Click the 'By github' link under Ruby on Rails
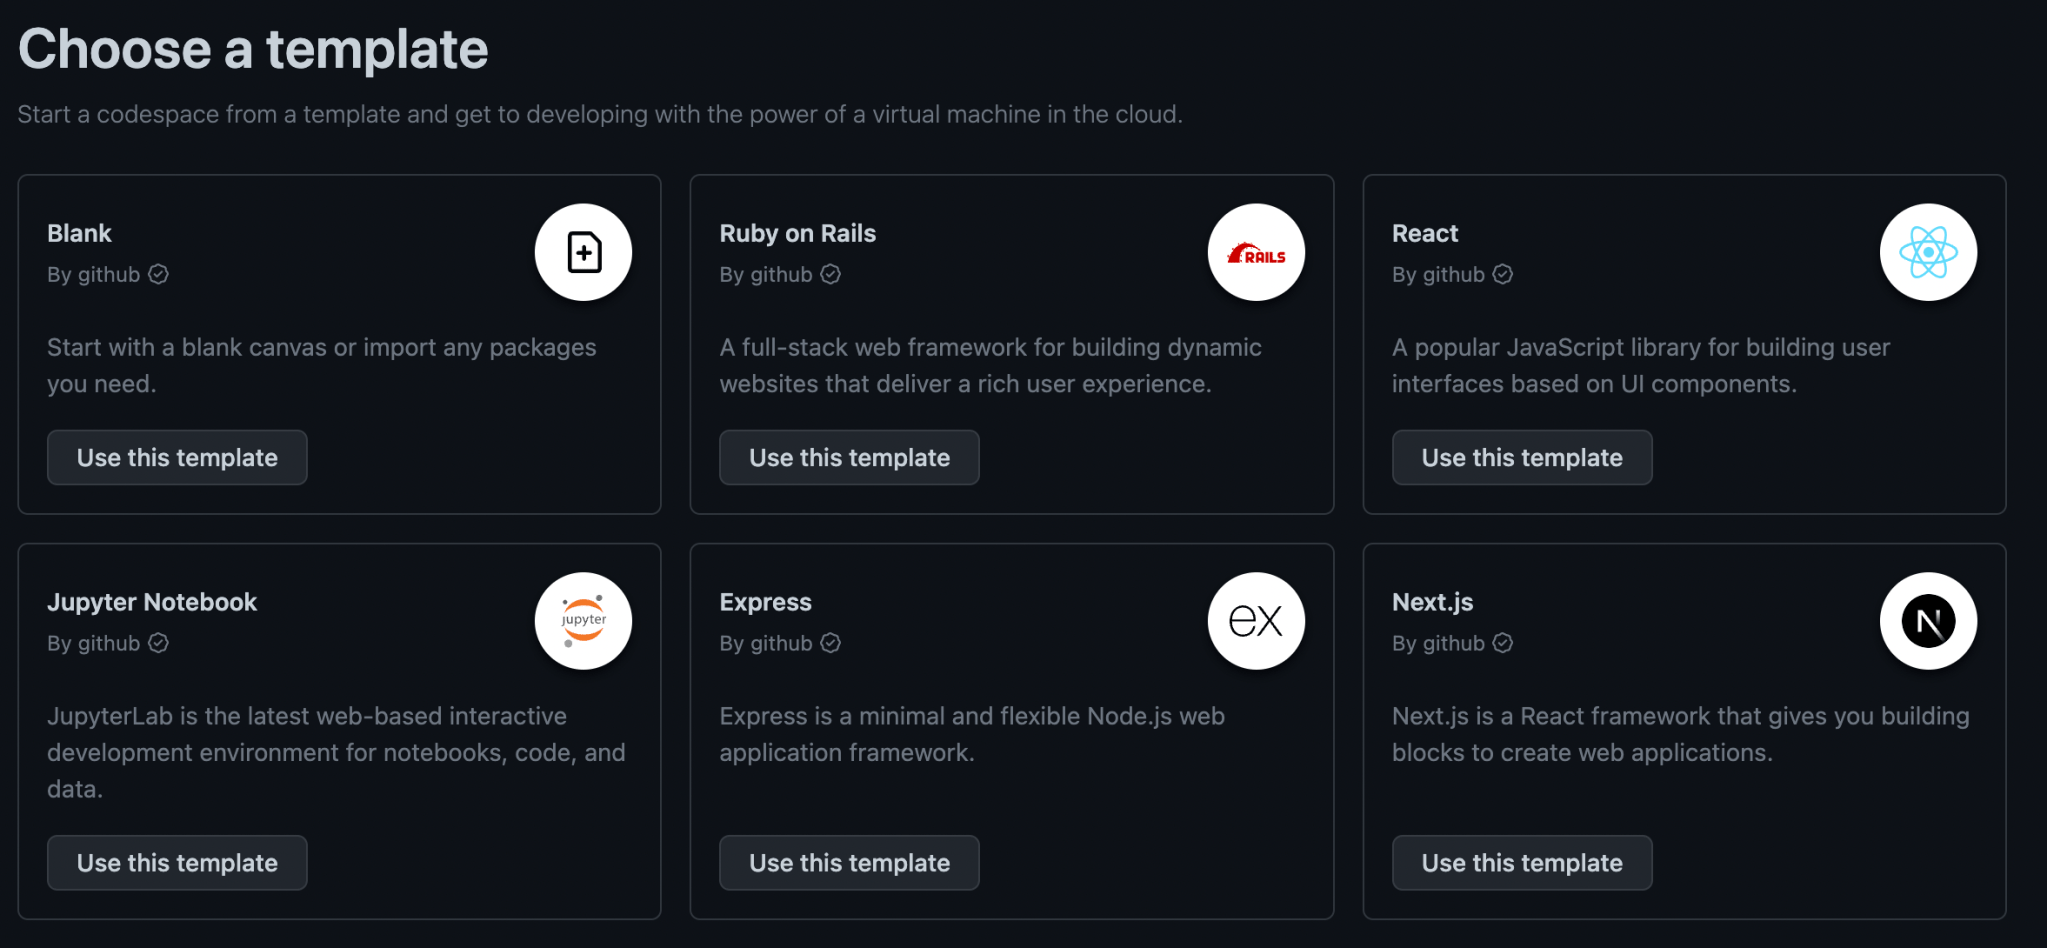The width and height of the screenshot is (2047, 948). point(766,274)
